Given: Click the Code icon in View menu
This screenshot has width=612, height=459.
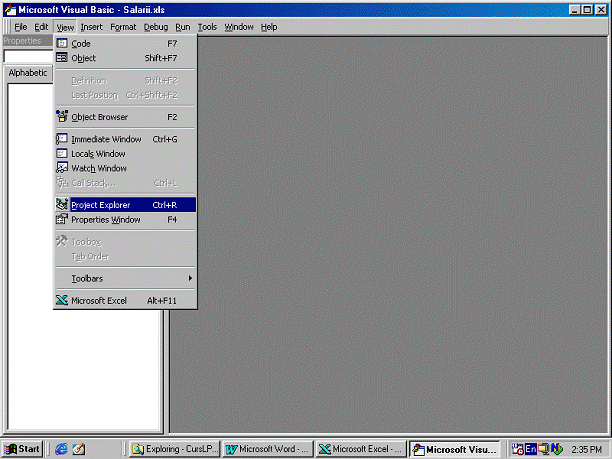Looking at the screenshot, I should 62,44.
